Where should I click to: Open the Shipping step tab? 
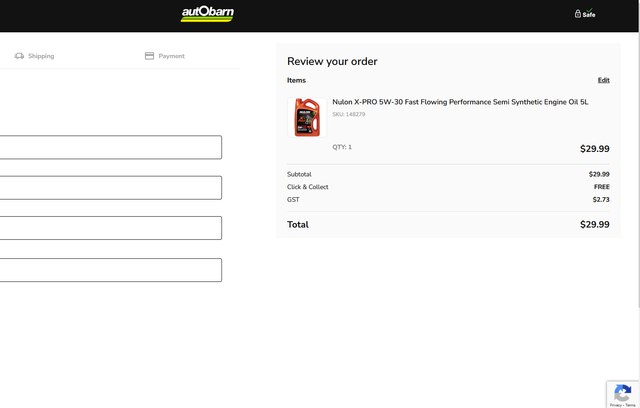pos(34,56)
